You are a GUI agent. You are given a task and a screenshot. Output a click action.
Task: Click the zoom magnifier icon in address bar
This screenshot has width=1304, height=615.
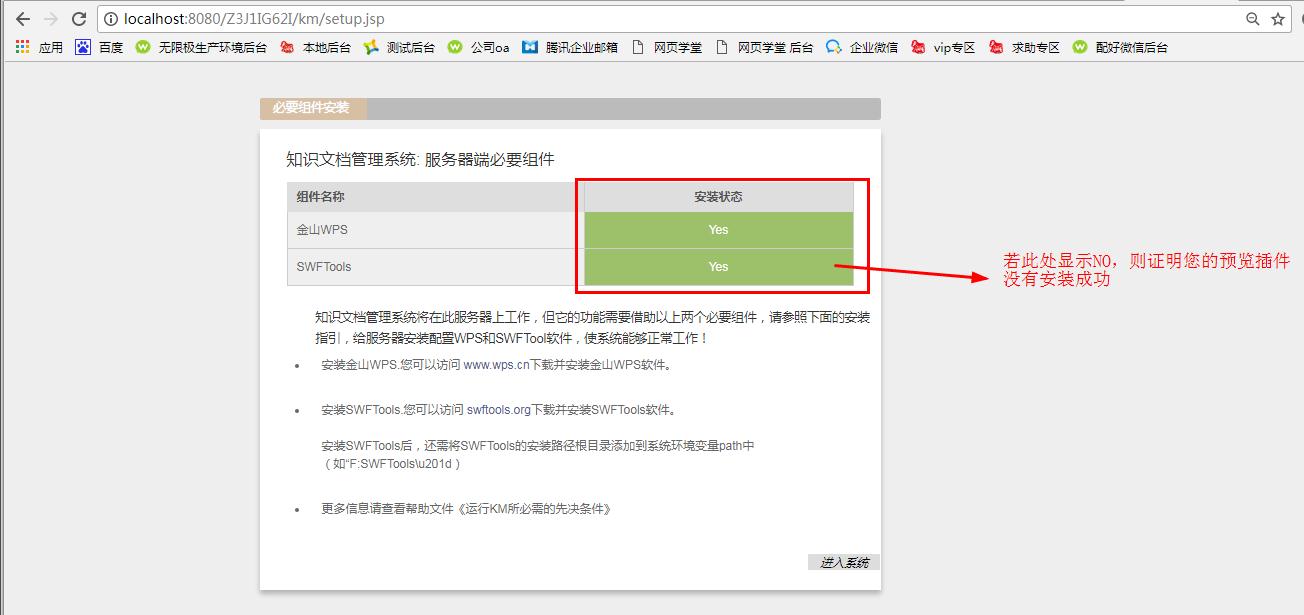[1252, 19]
